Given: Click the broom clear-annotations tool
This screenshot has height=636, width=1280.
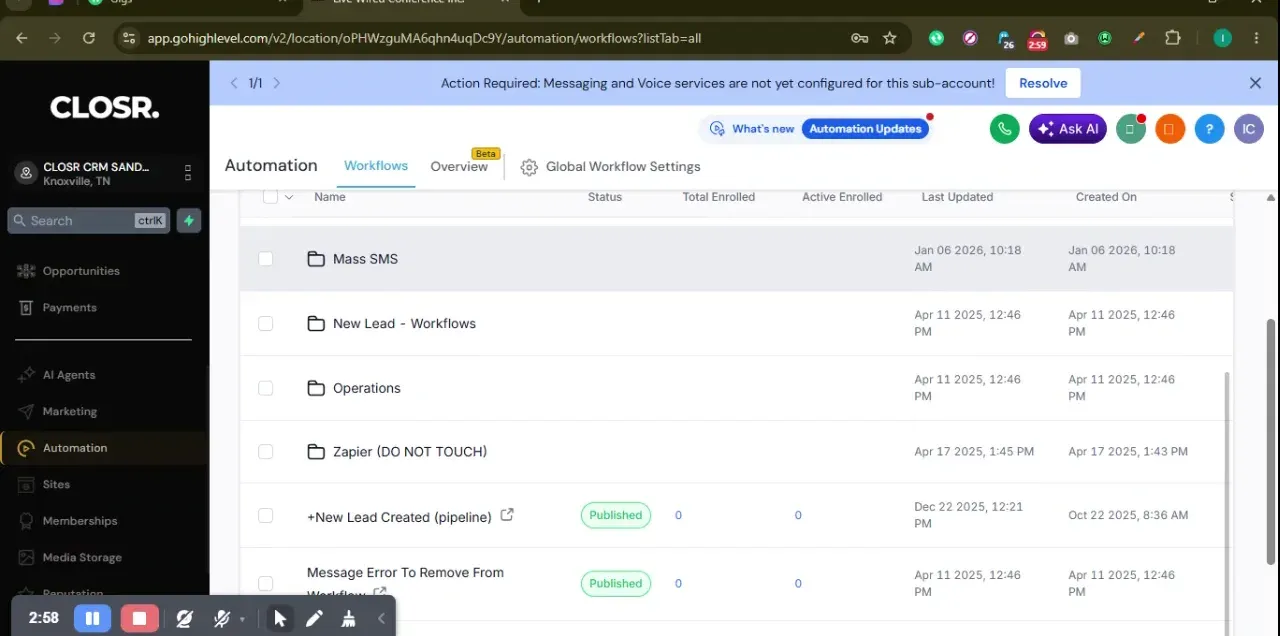Looking at the screenshot, I should (x=348, y=618).
